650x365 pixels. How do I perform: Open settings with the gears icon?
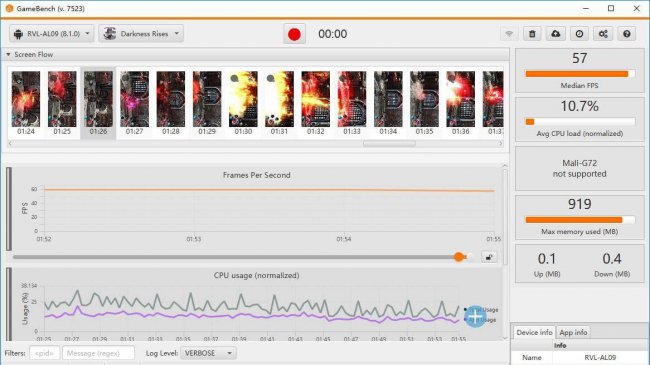coord(603,34)
